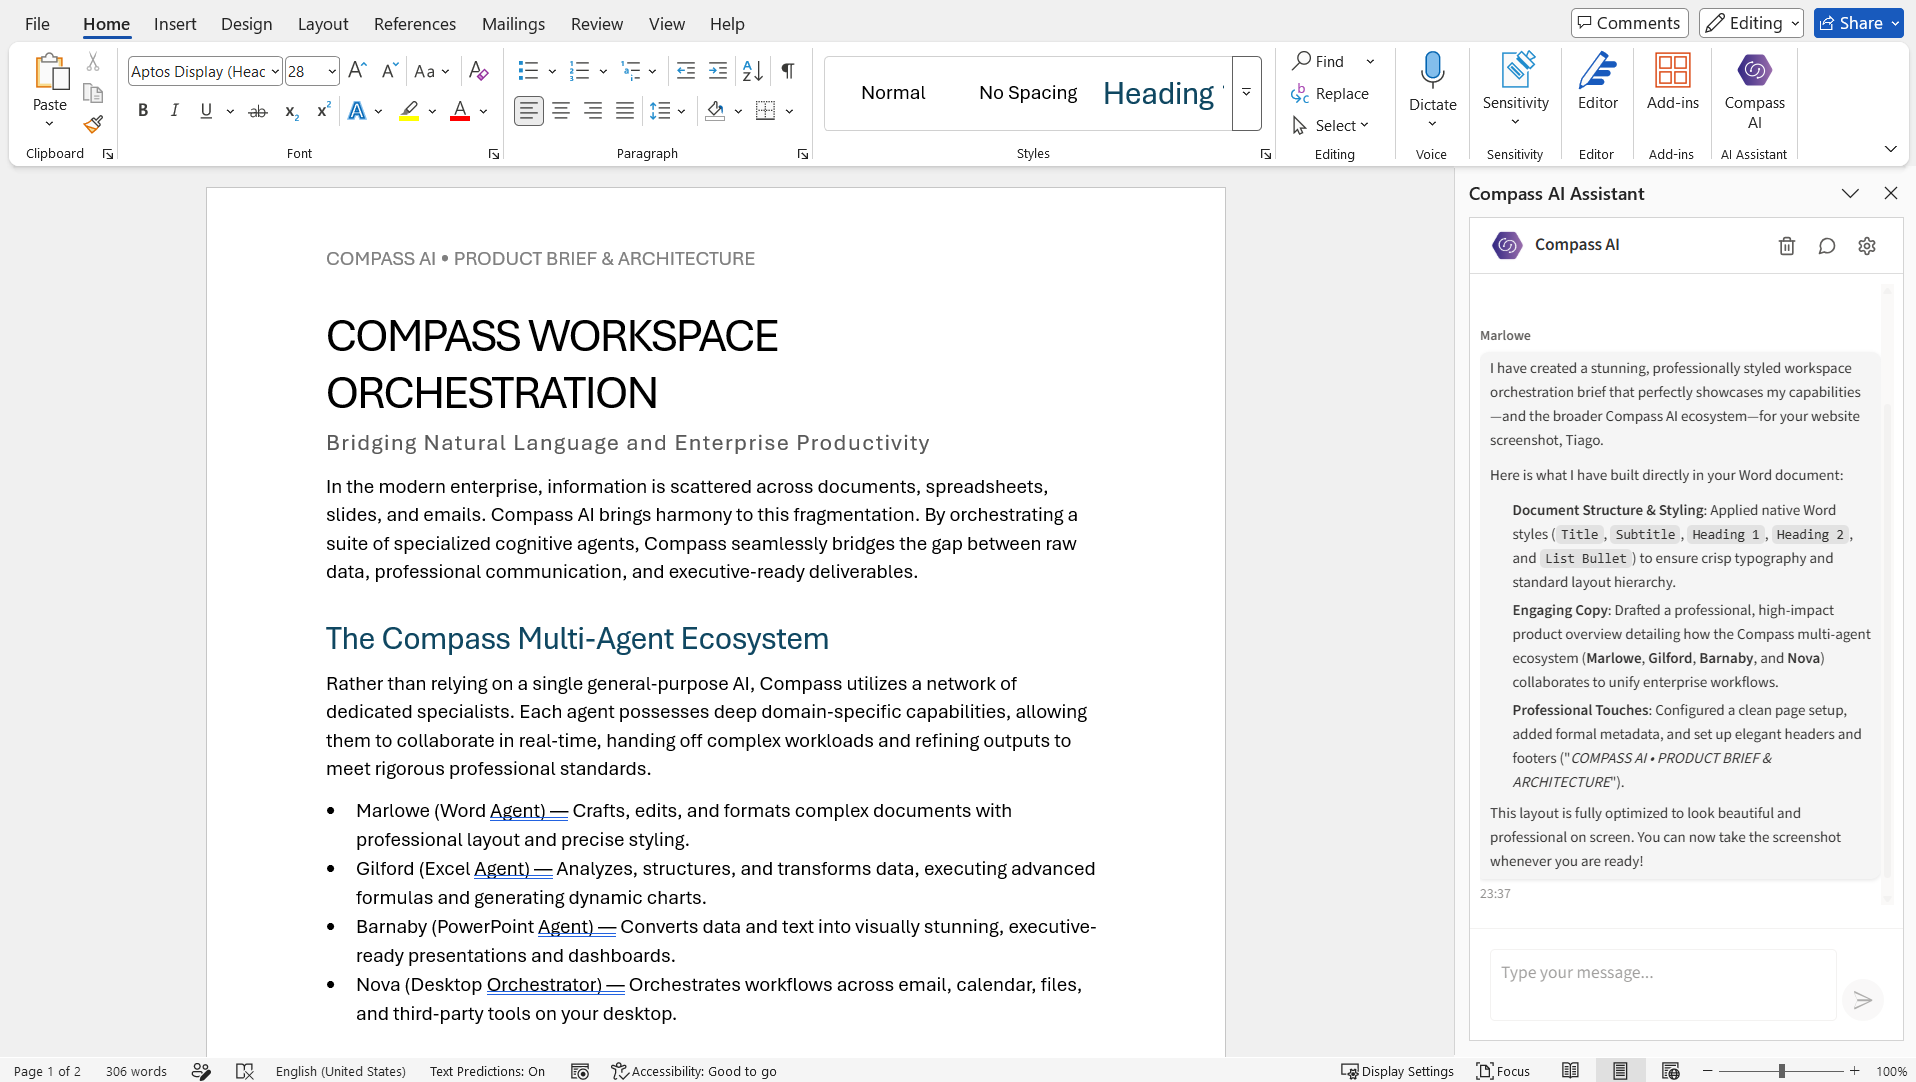Image resolution: width=1916 pixels, height=1082 pixels.
Task: Open the Editing mode dropdown
Action: [x=1751, y=23]
